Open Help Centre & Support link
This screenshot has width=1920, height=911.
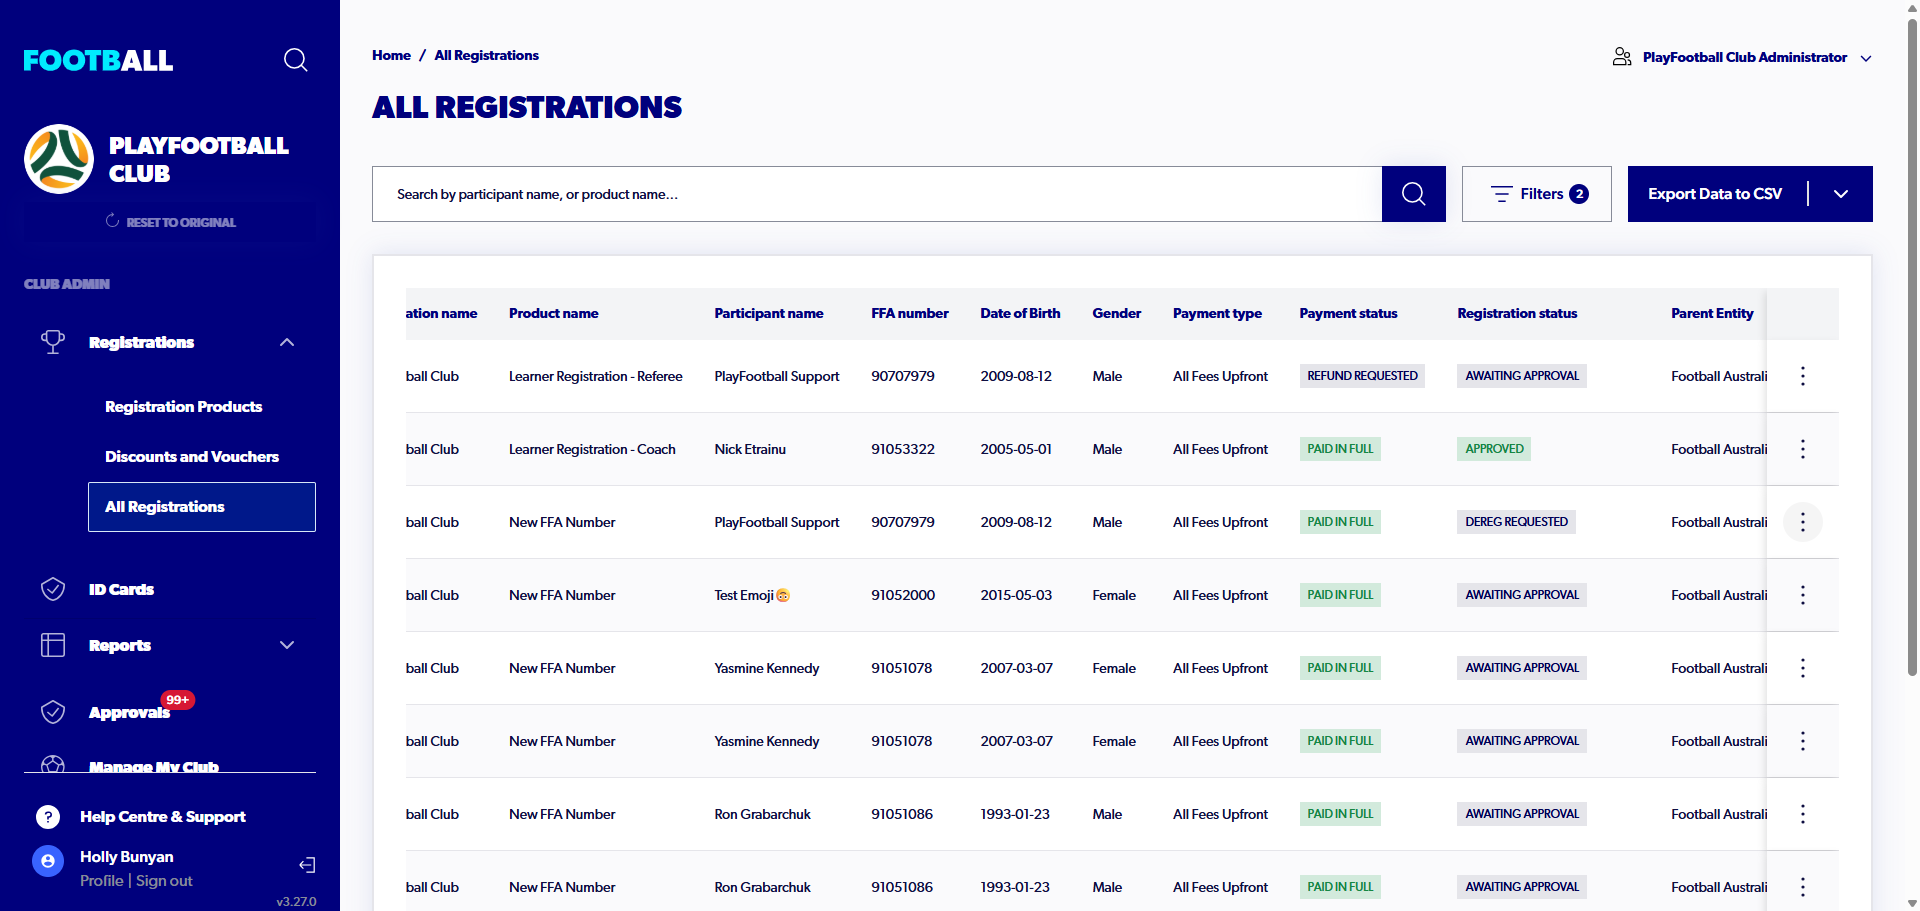coord(163,817)
